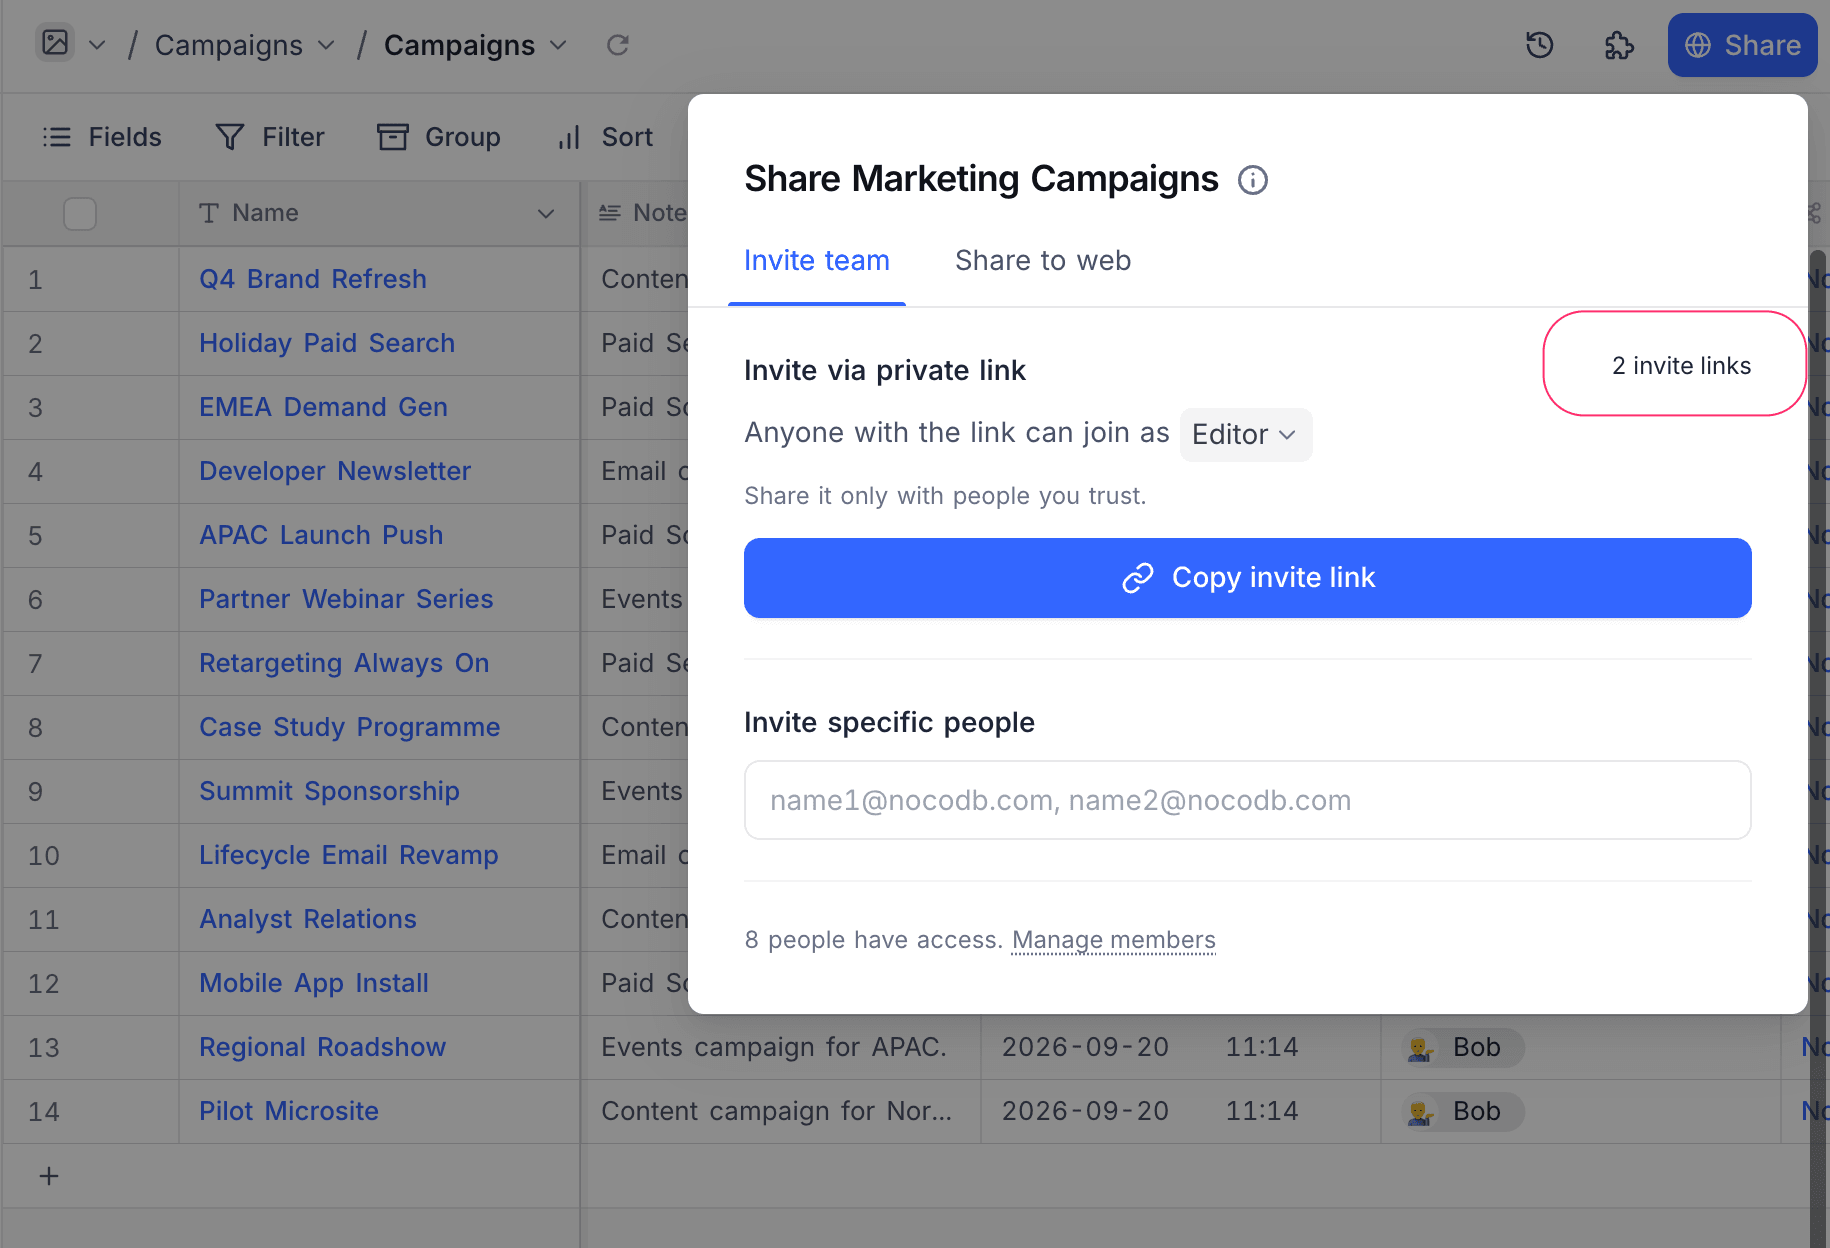The image size is (1830, 1248).
Task: Open the Sort toolbar menu
Action: (x=605, y=137)
